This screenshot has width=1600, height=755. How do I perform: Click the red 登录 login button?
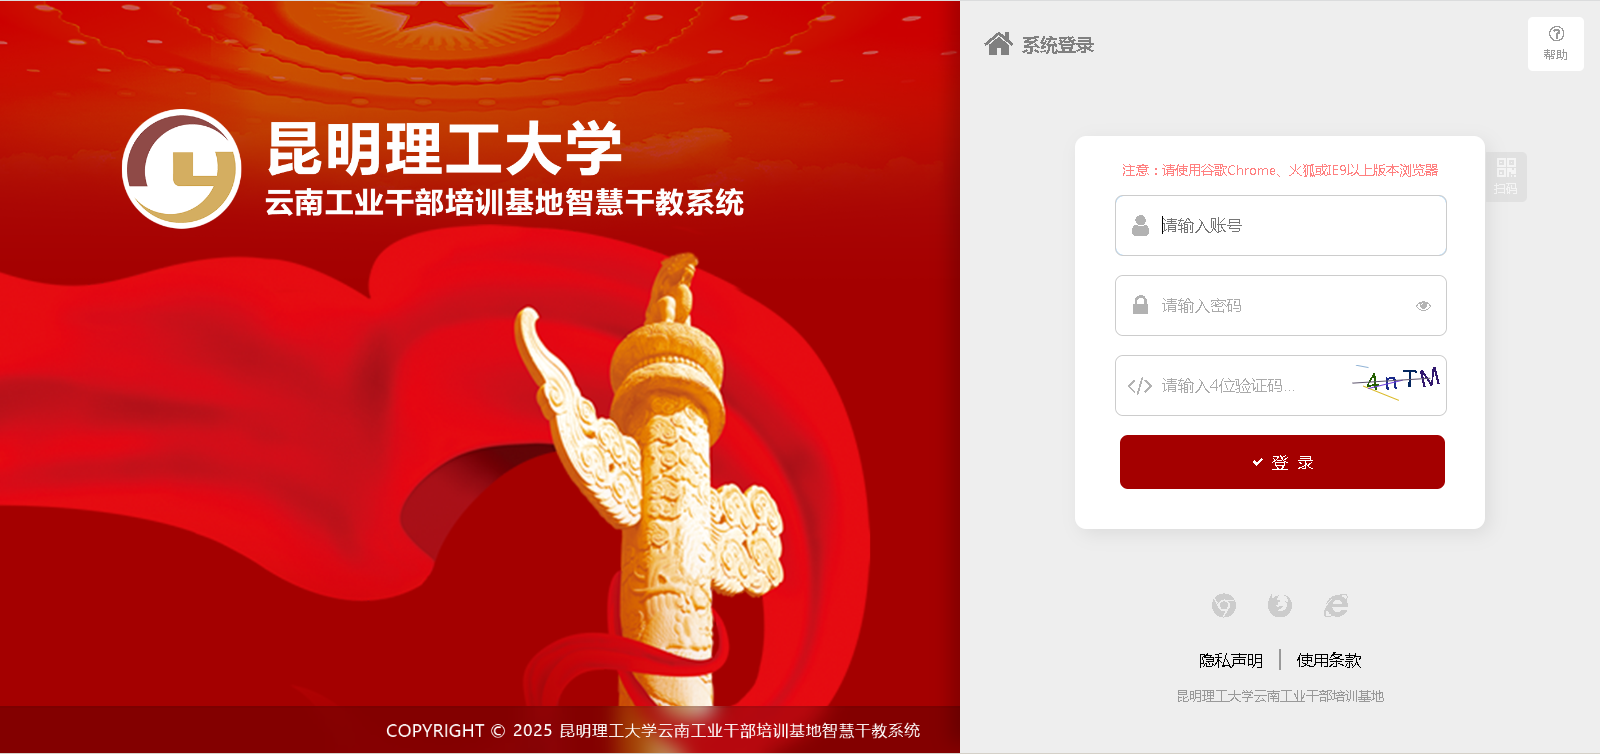point(1282,462)
